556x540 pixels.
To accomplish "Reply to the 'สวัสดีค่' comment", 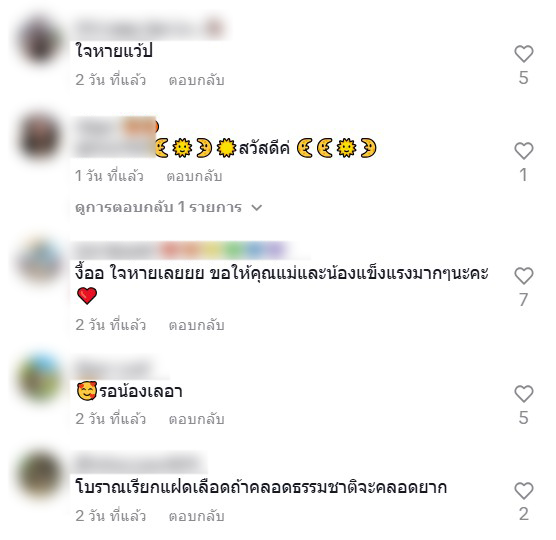I will [x=194, y=176].
